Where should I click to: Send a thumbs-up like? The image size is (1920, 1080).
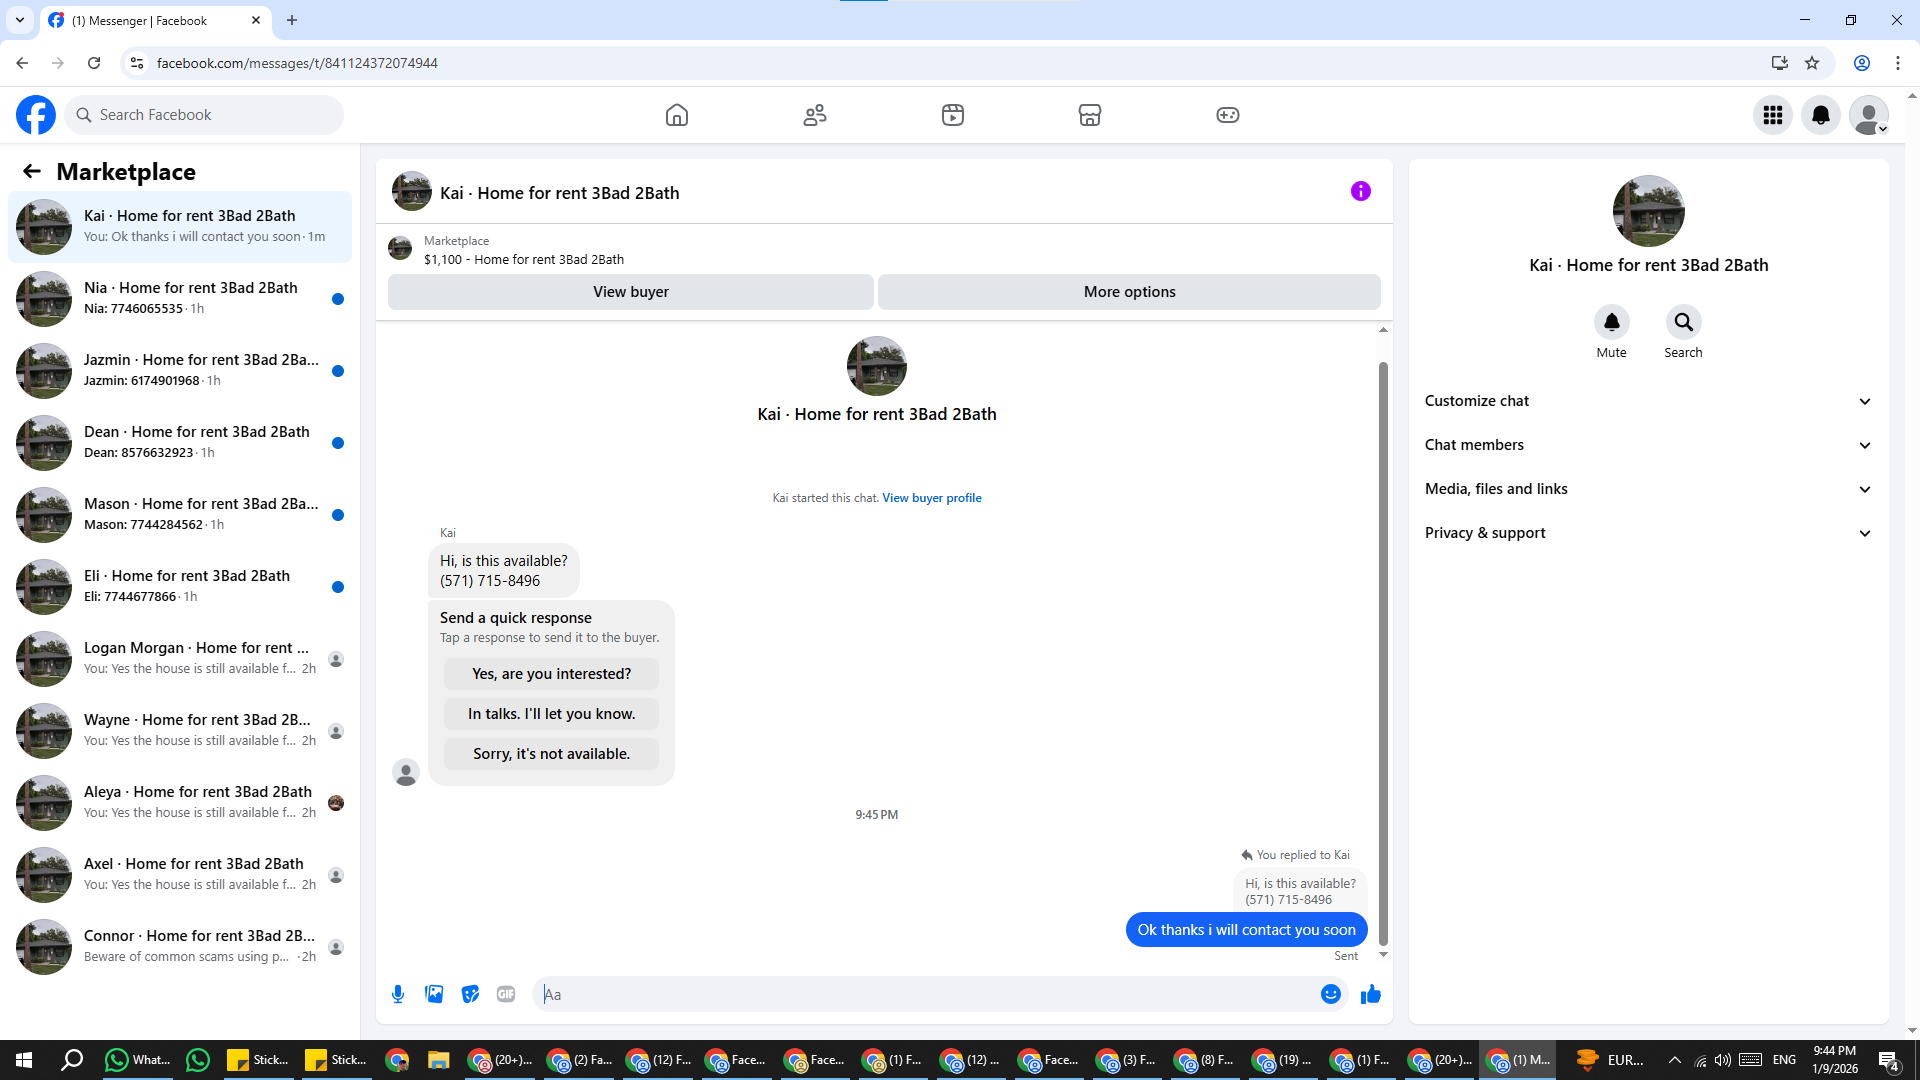(1370, 994)
